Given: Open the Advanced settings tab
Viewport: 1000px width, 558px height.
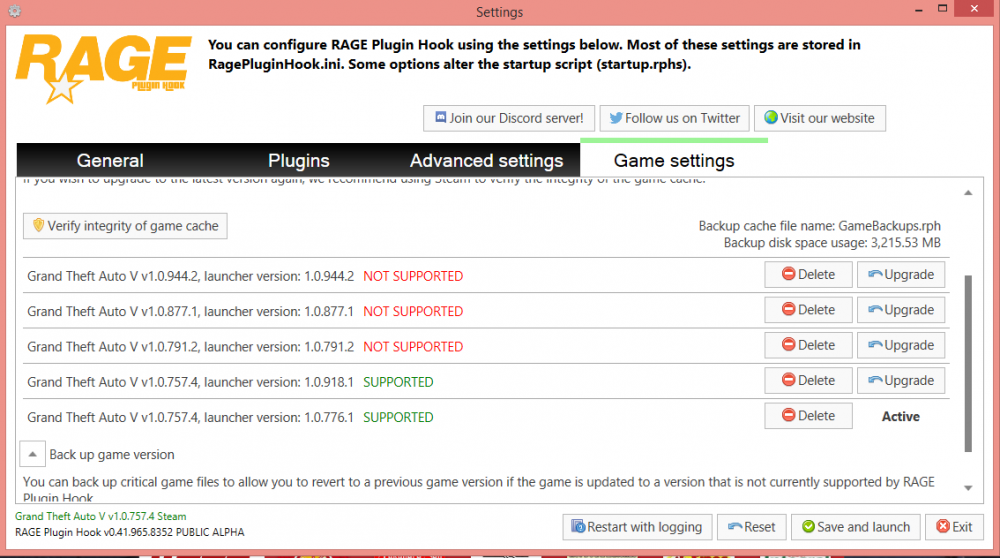Looking at the screenshot, I should (x=487, y=161).
